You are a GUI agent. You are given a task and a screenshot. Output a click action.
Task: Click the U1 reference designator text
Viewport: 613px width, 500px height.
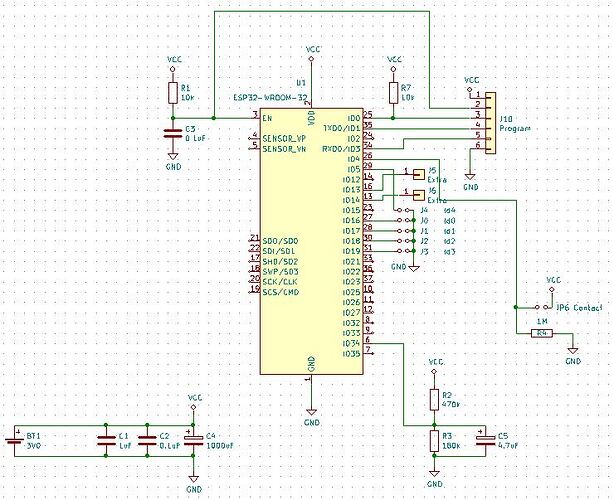coord(301,83)
